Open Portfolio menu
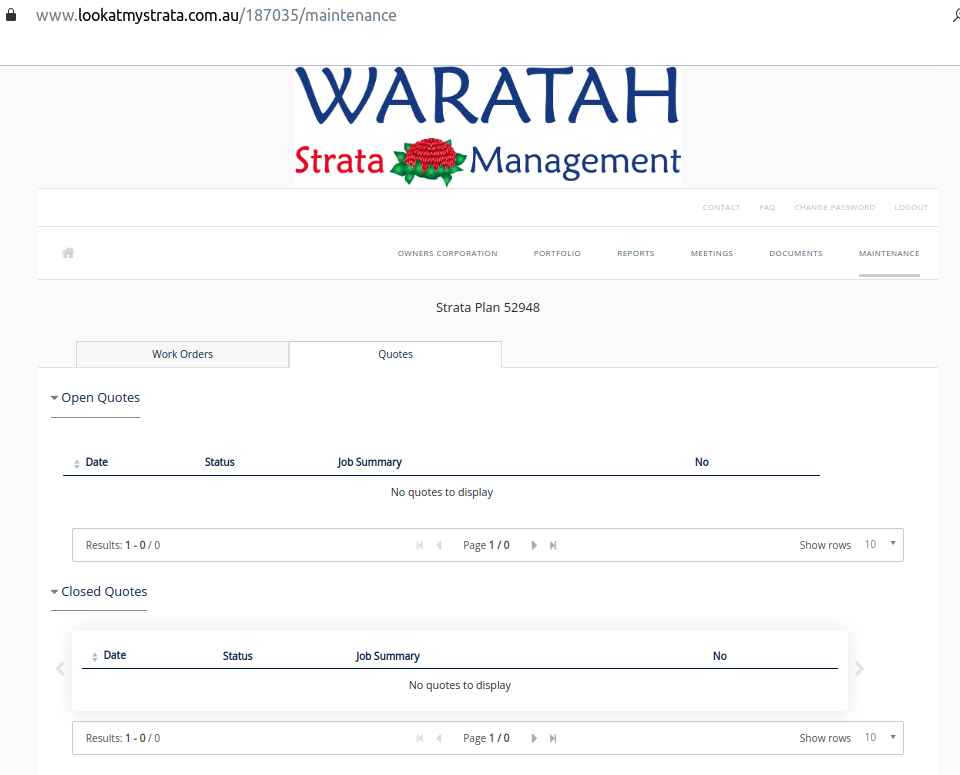The height and width of the screenshot is (775, 960). coord(557,253)
